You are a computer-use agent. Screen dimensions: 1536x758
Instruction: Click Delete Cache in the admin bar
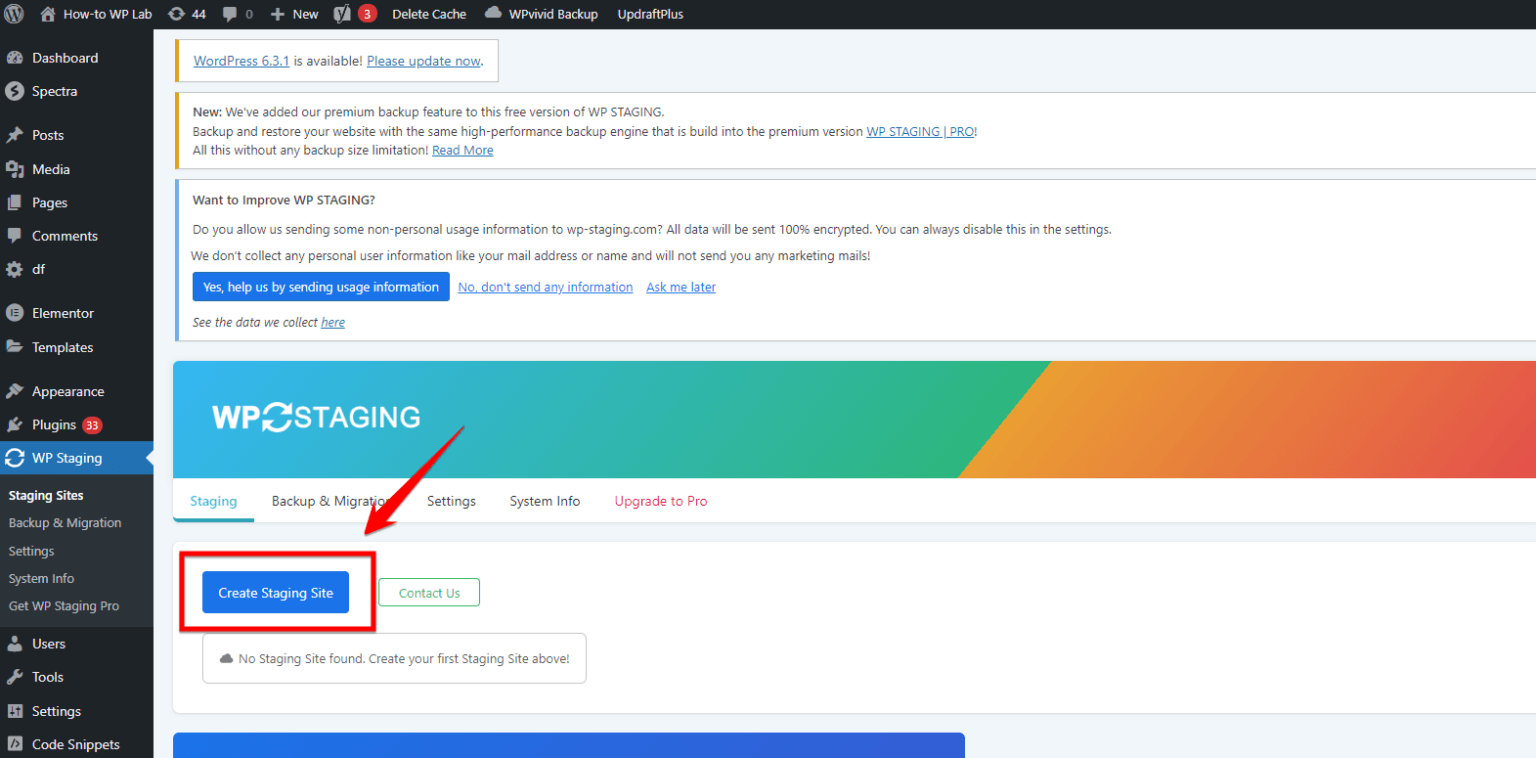click(x=429, y=14)
